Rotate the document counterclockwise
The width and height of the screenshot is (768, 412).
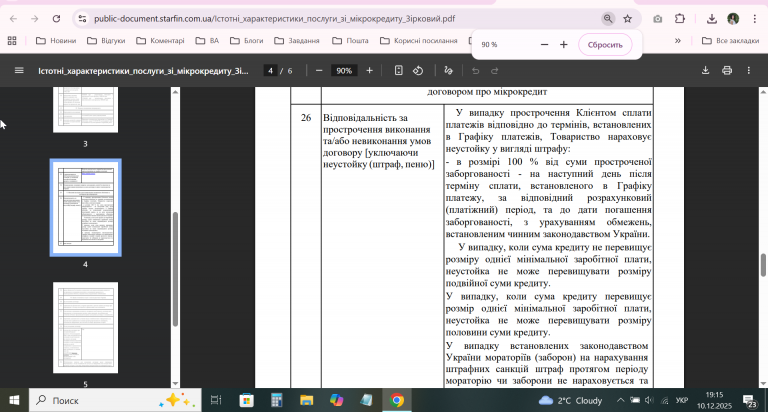[418, 70]
